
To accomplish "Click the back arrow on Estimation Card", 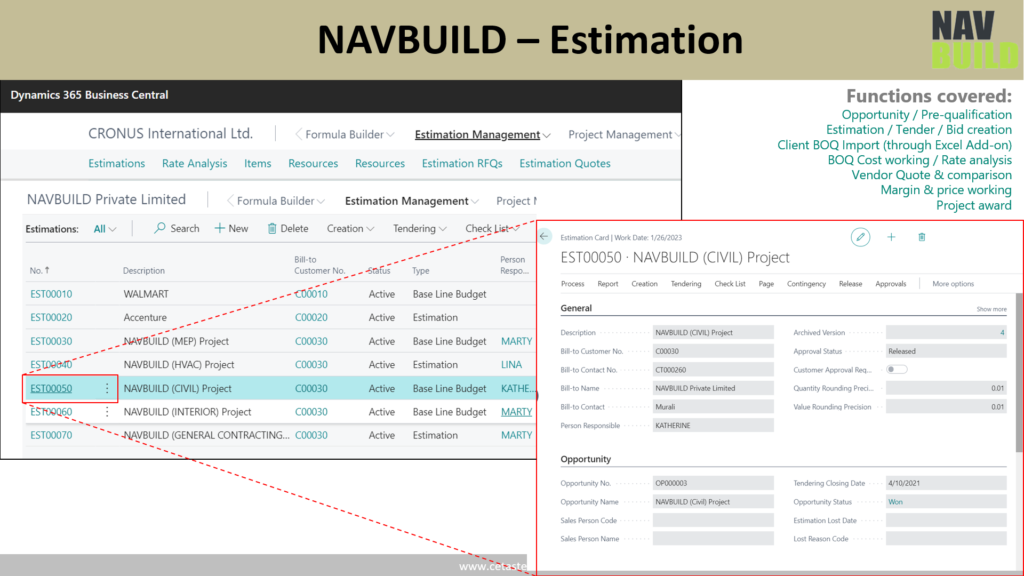I will coord(545,237).
